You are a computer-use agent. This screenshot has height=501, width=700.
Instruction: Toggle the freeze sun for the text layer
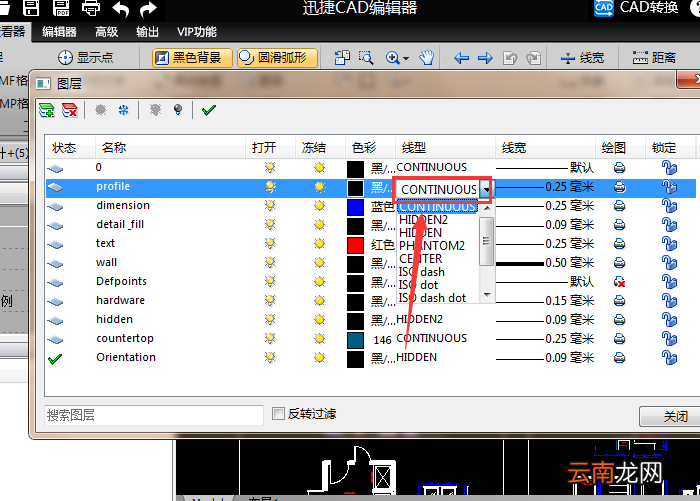point(319,244)
